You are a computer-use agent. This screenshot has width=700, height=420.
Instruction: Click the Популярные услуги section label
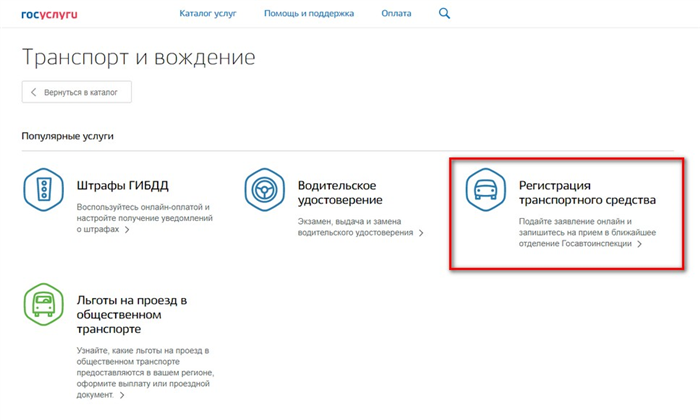67,136
